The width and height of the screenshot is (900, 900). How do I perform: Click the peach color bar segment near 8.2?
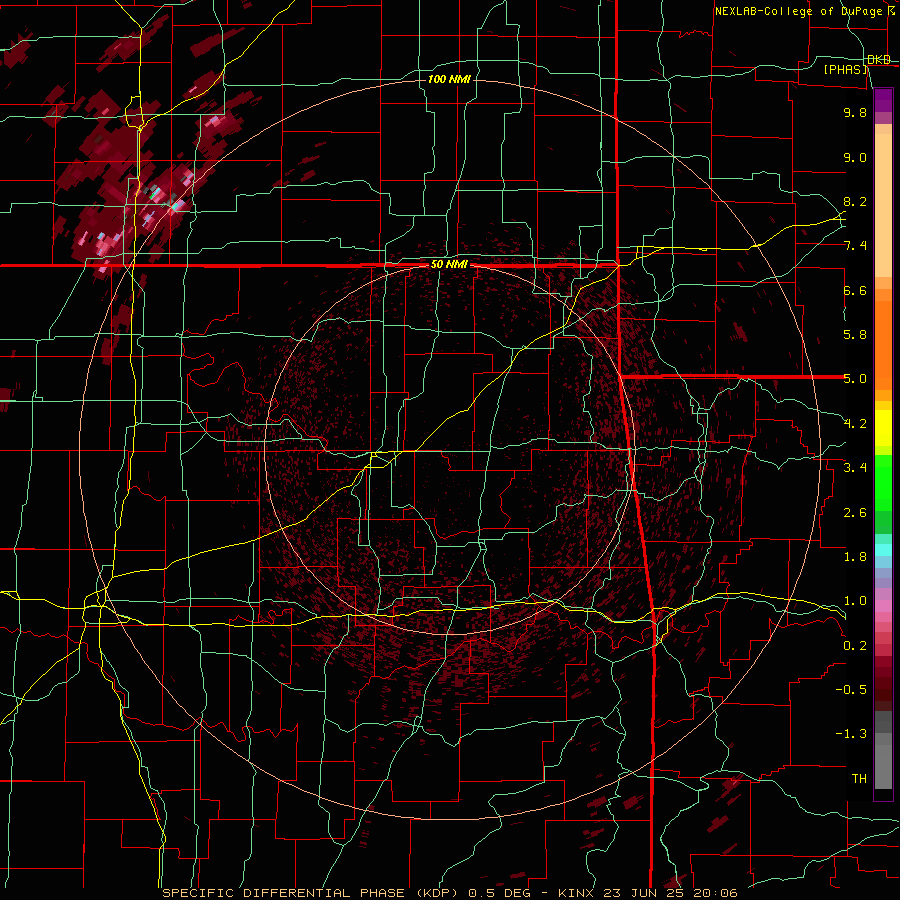click(883, 205)
